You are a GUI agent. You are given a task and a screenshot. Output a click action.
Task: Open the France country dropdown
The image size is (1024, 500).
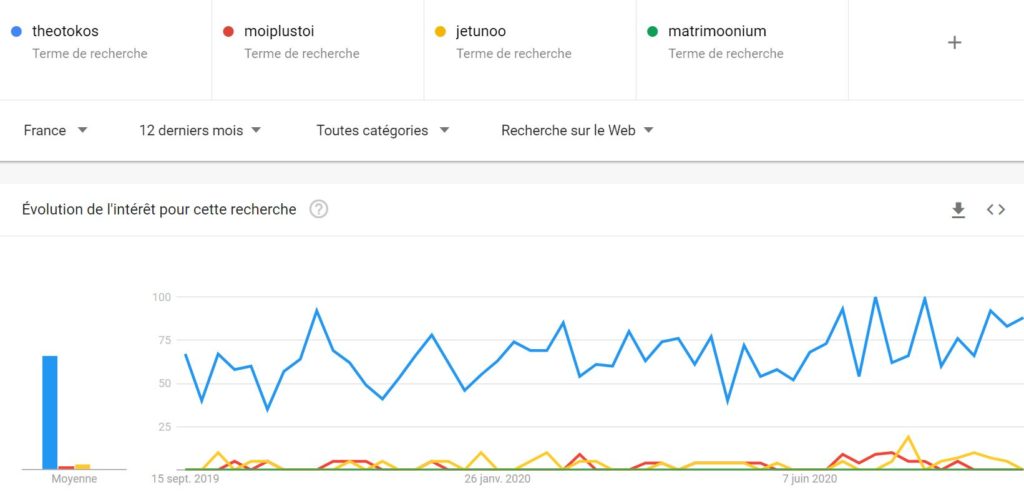[56, 131]
